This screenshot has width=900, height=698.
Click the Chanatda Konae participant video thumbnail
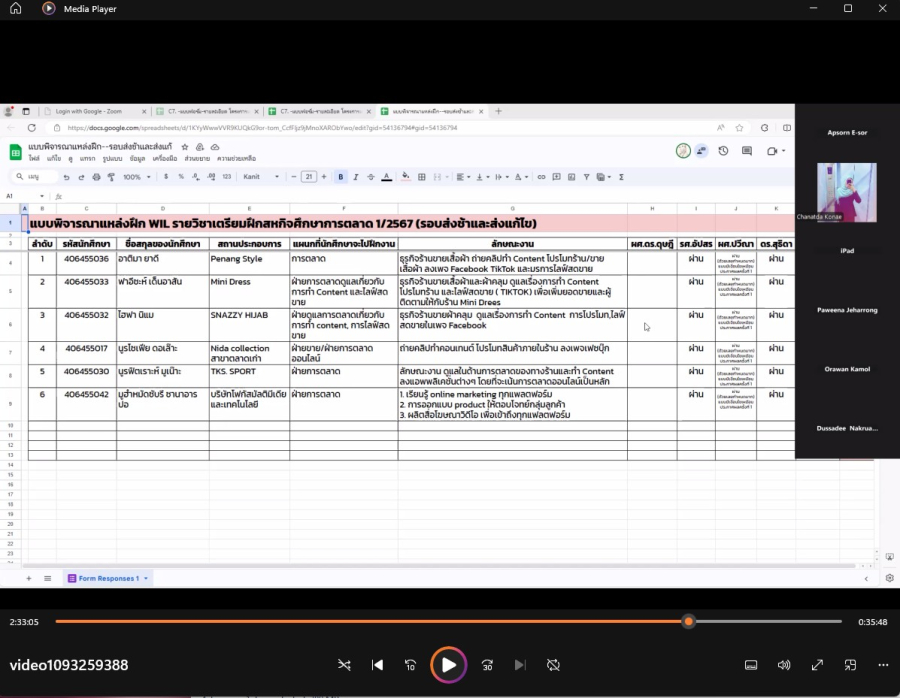(x=847, y=192)
